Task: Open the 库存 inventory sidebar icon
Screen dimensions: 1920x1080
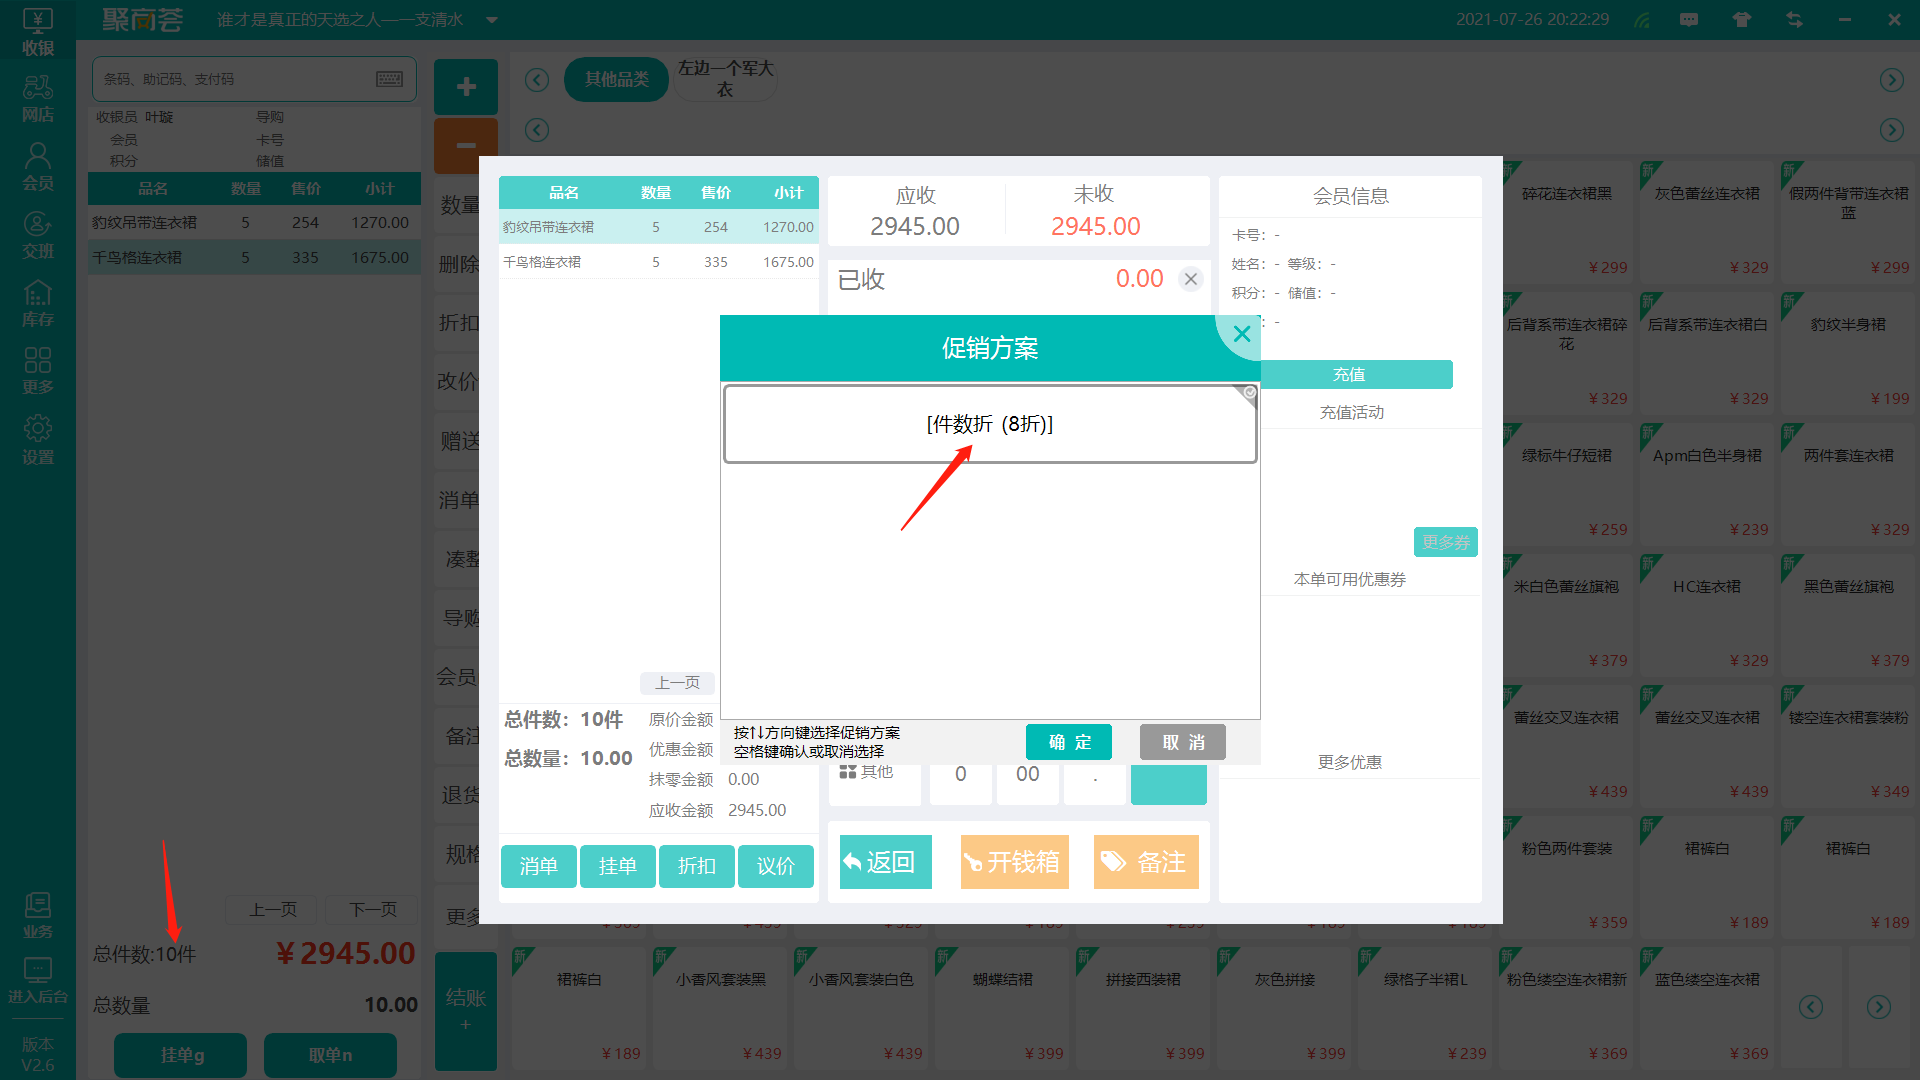Action: click(x=38, y=303)
